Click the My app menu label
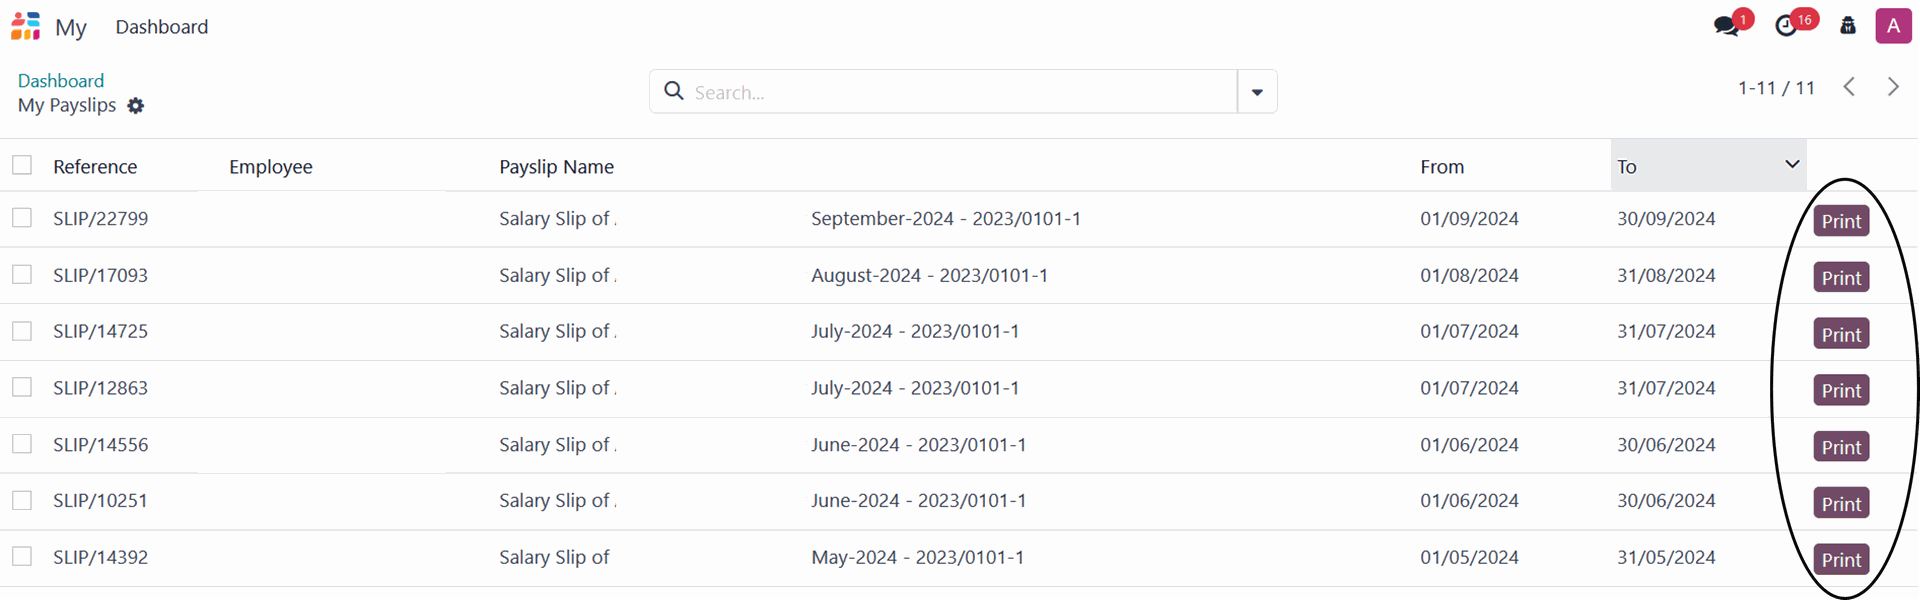 click(71, 28)
